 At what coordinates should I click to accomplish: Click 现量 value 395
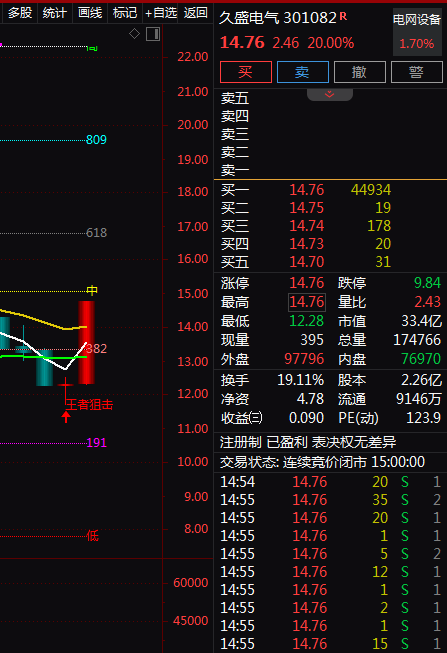312,340
